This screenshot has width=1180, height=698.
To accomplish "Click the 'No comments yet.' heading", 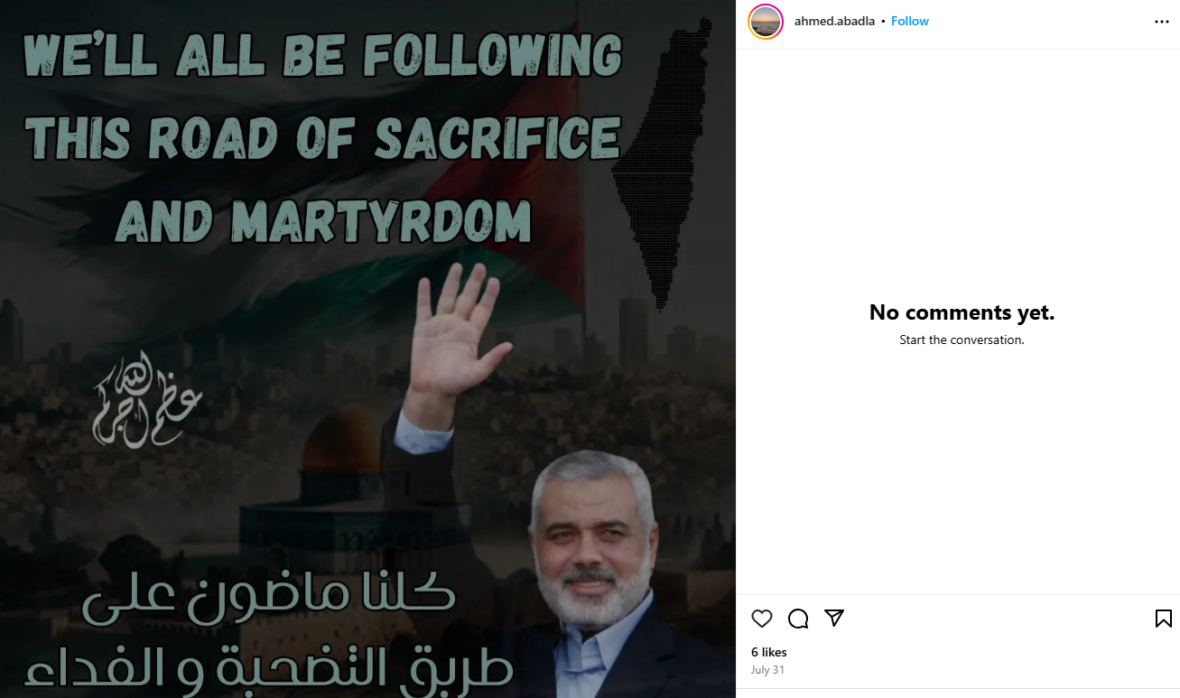I will [962, 312].
